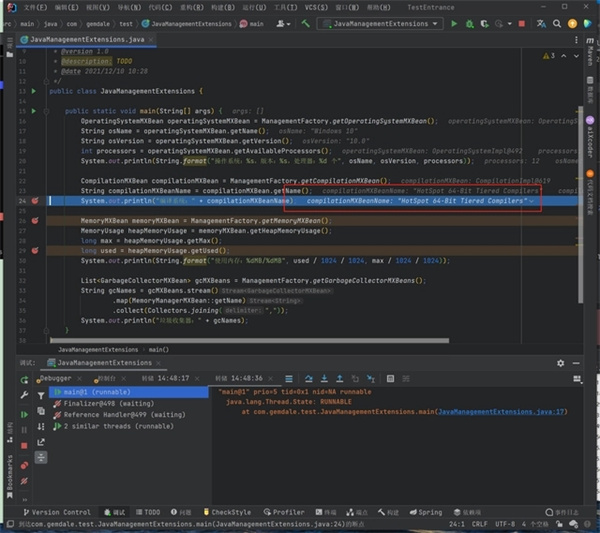
Task: Jump to the previous highlighted warning arrow
Action: (564, 56)
